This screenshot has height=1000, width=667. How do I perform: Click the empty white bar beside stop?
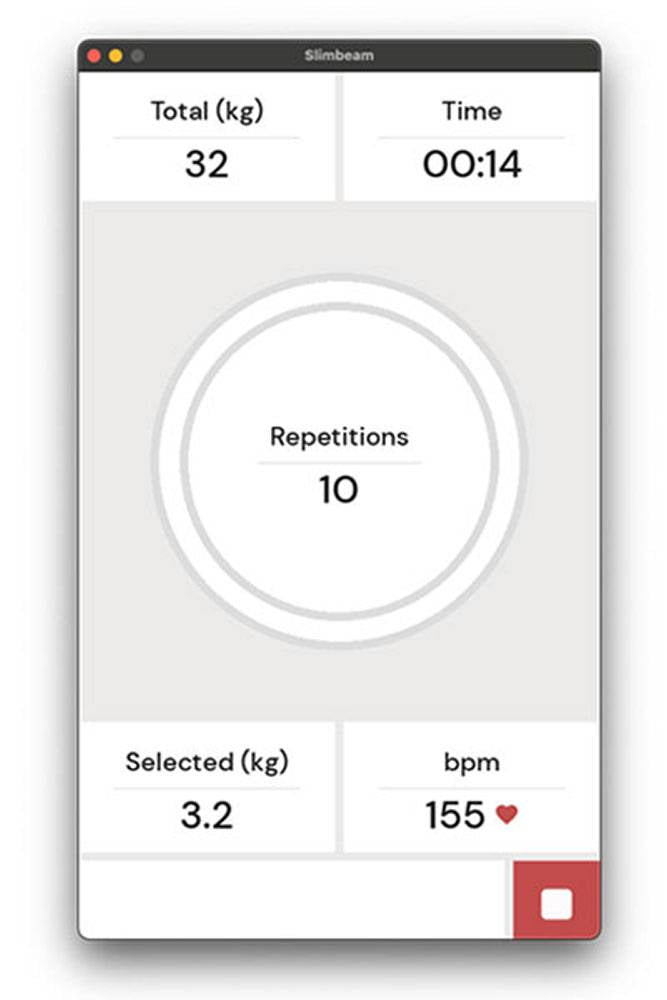pos(296,898)
